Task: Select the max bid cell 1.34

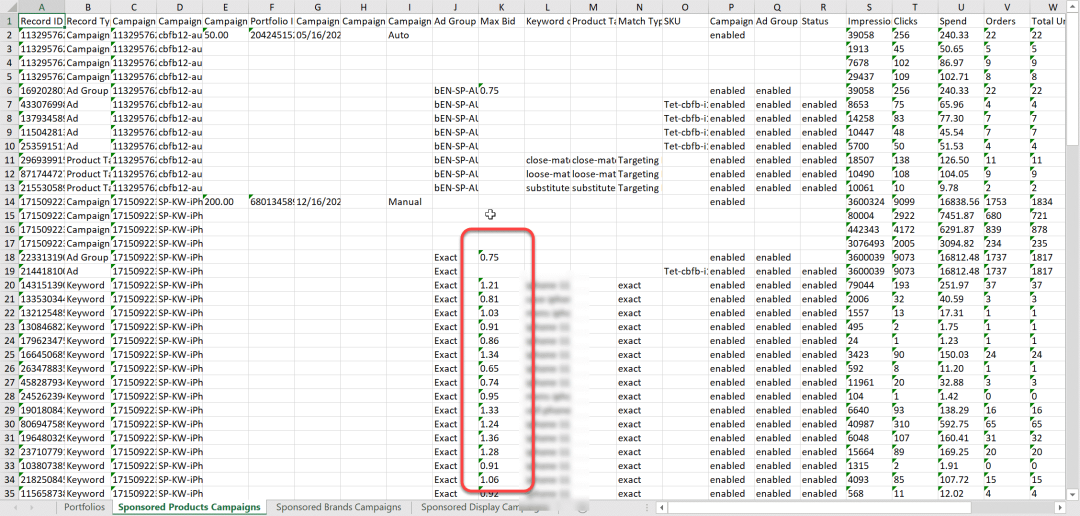Action: 501,354
